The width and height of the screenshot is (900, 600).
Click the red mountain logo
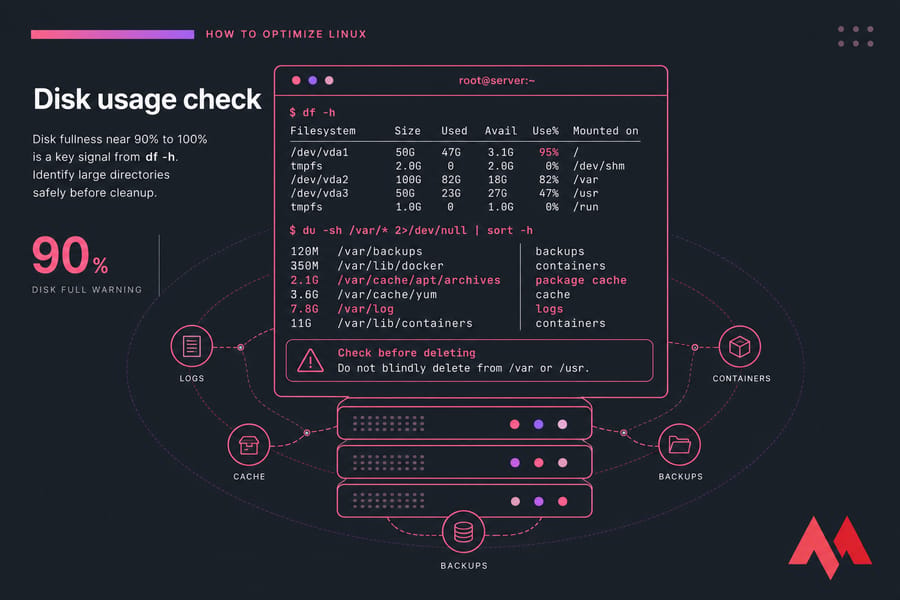[830, 547]
